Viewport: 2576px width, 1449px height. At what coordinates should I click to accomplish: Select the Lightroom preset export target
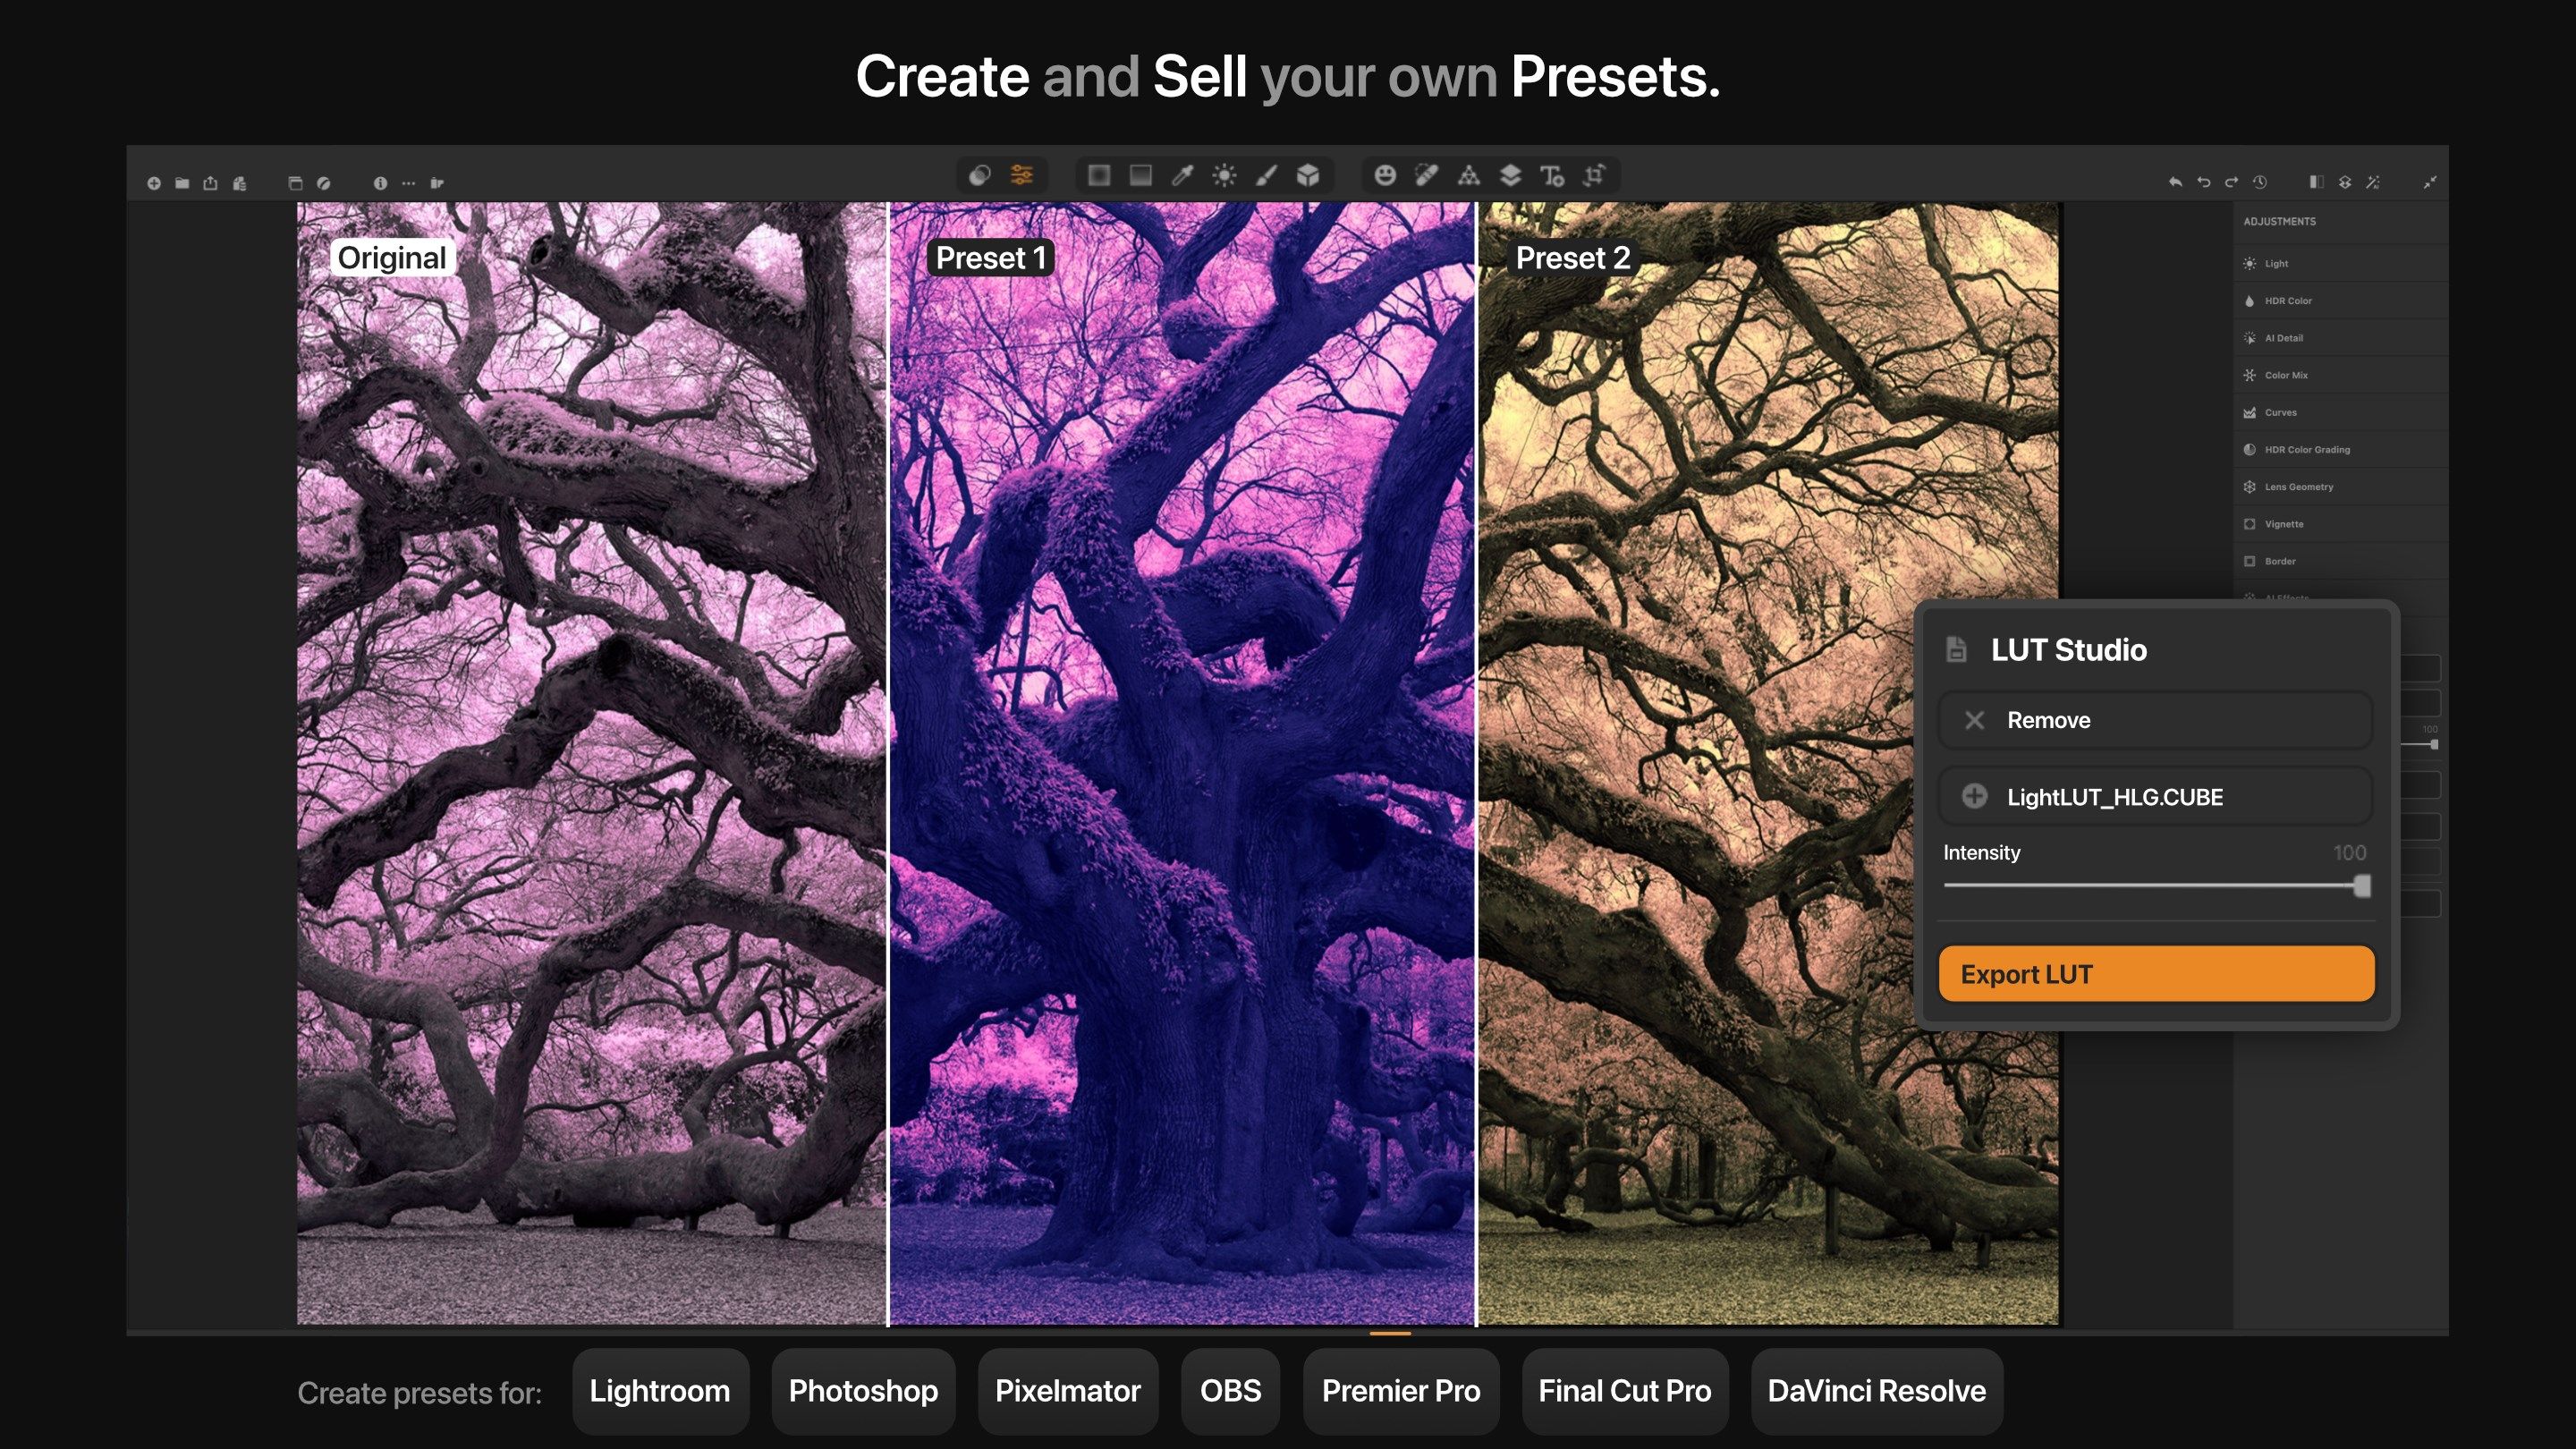click(660, 1391)
